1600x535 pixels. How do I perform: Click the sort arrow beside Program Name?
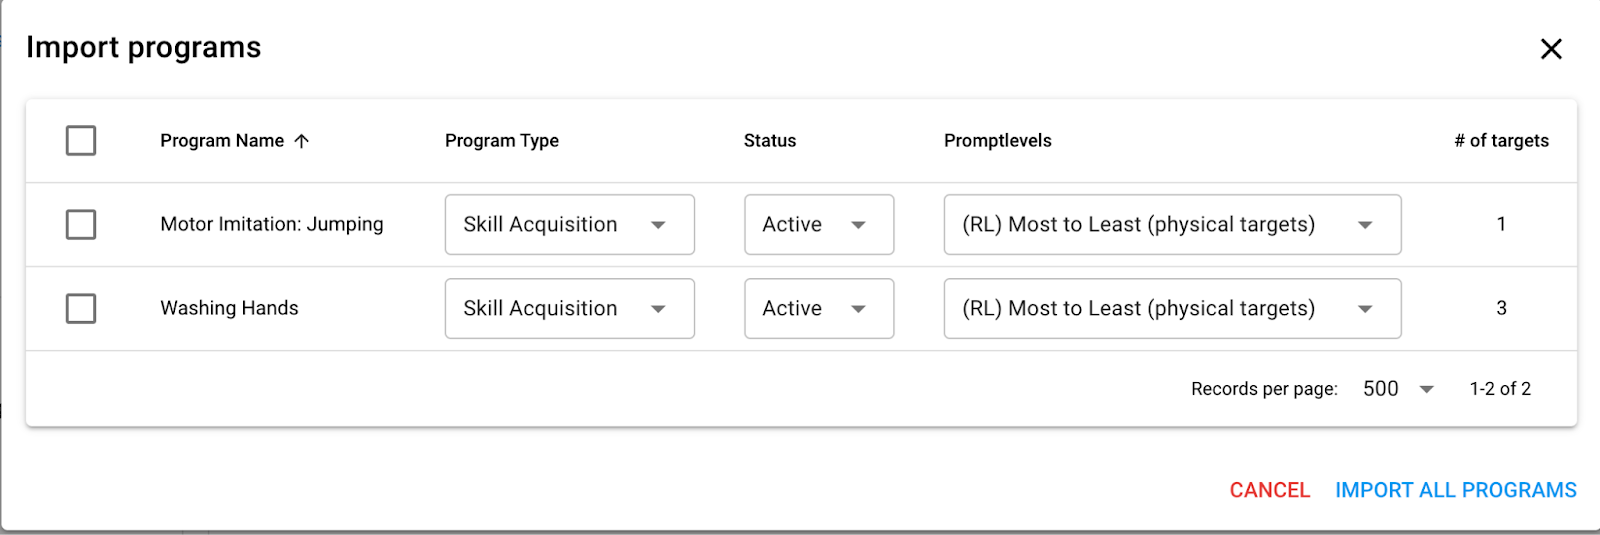click(x=302, y=141)
